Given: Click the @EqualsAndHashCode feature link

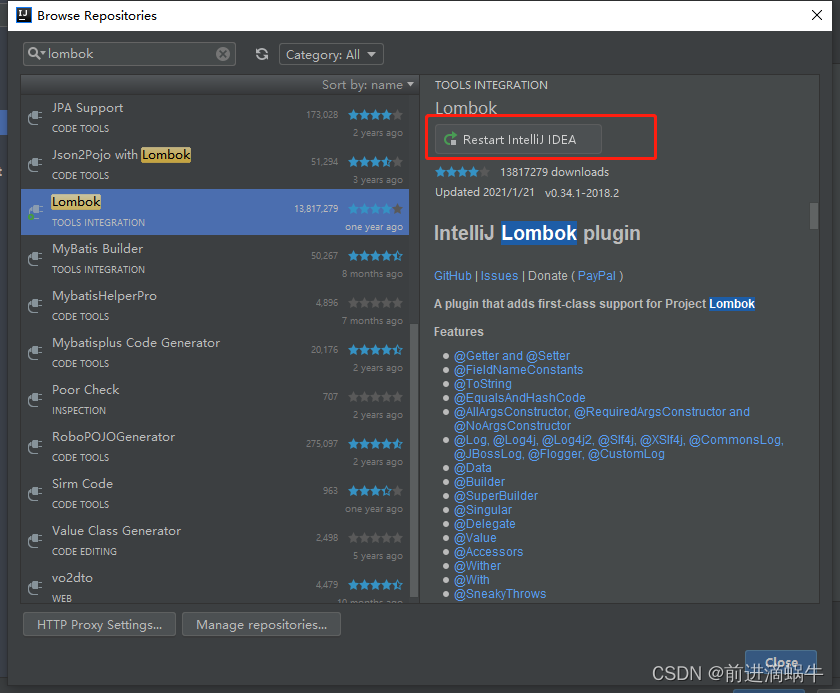Looking at the screenshot, I should 520,397.
